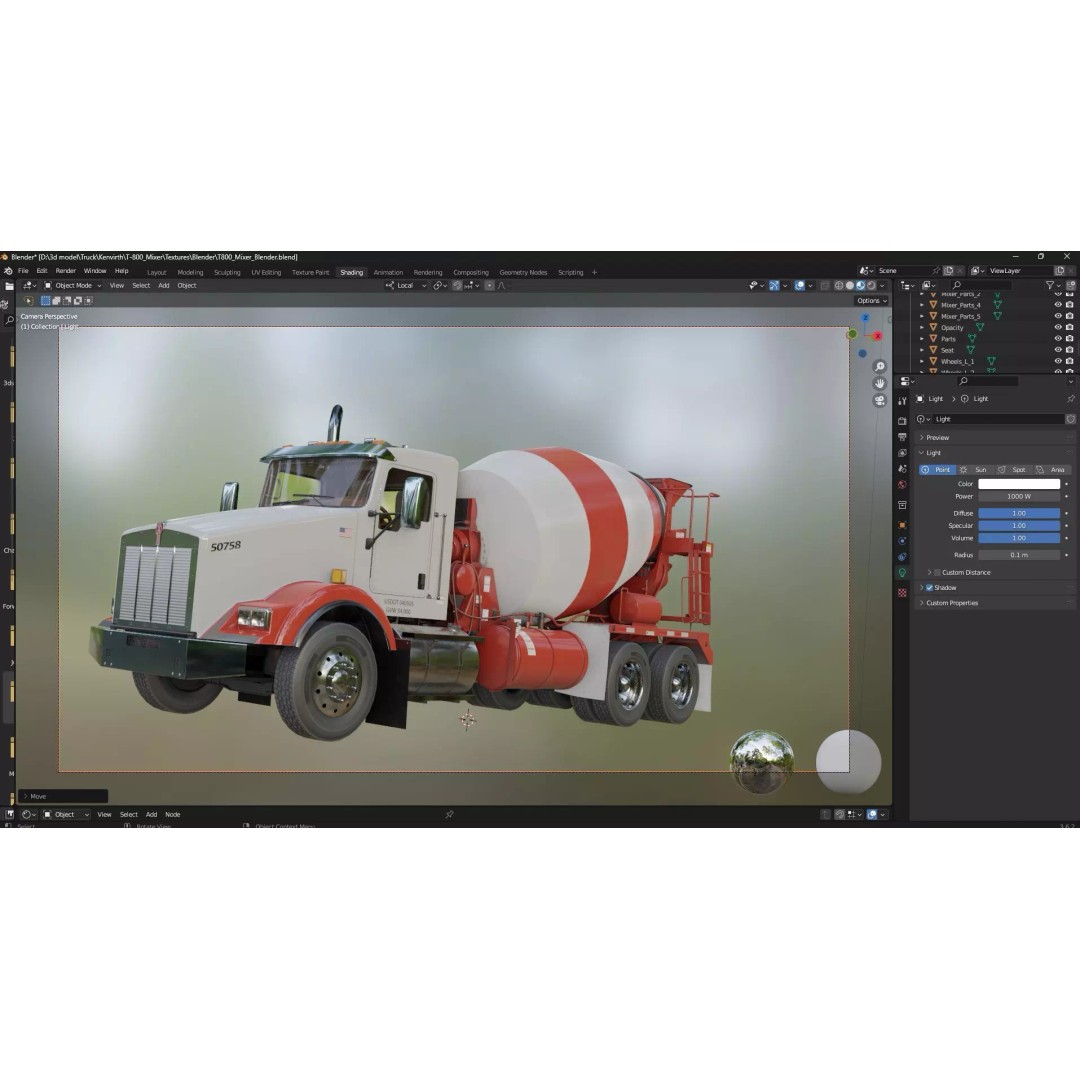Open the Light data properties tab

pyautogui.click(x=902, y=572)
